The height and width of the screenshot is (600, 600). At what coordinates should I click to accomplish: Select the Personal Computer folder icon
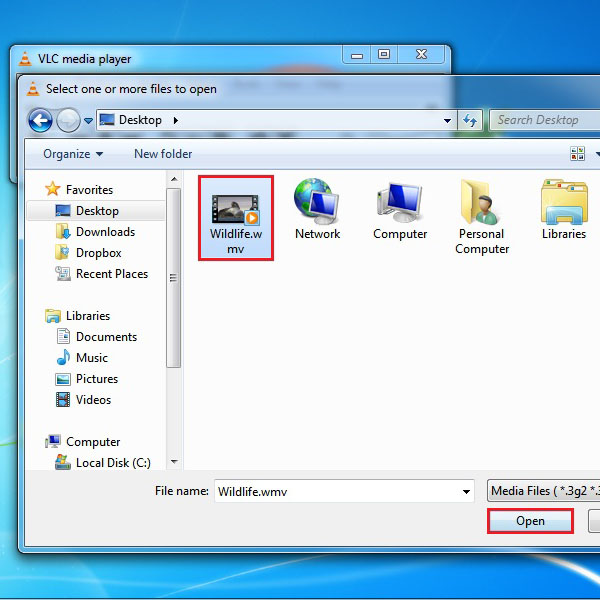pos(482,217)
